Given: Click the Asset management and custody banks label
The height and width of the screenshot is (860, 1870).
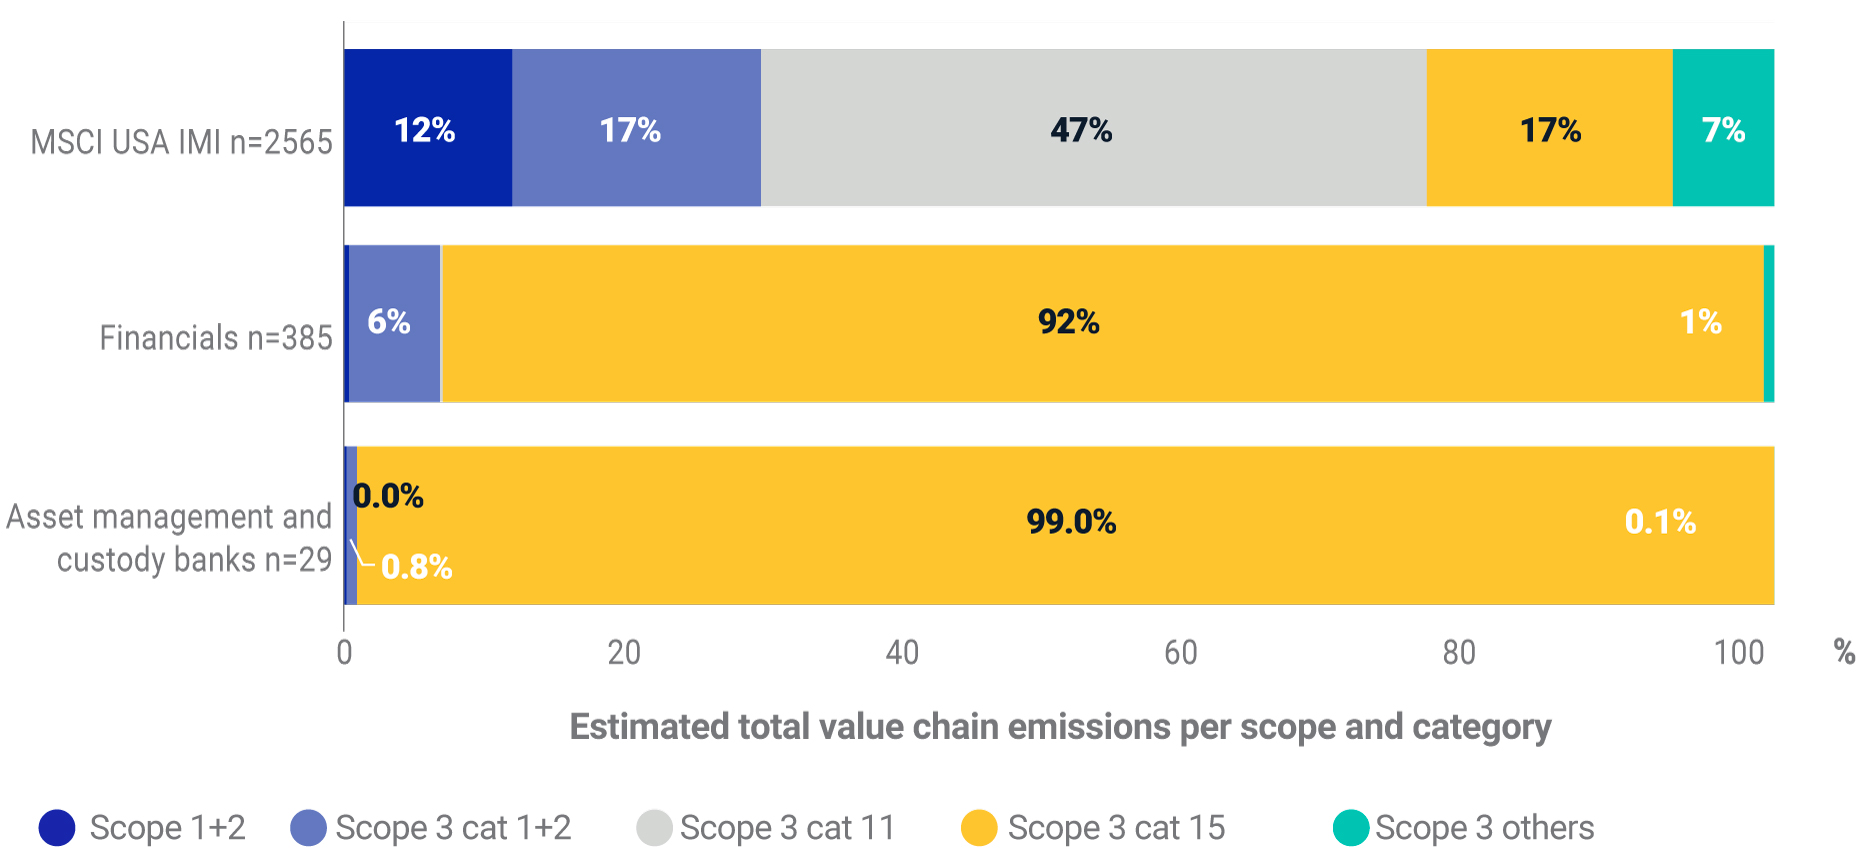Looking at the screenshot, I should (170, 538).
